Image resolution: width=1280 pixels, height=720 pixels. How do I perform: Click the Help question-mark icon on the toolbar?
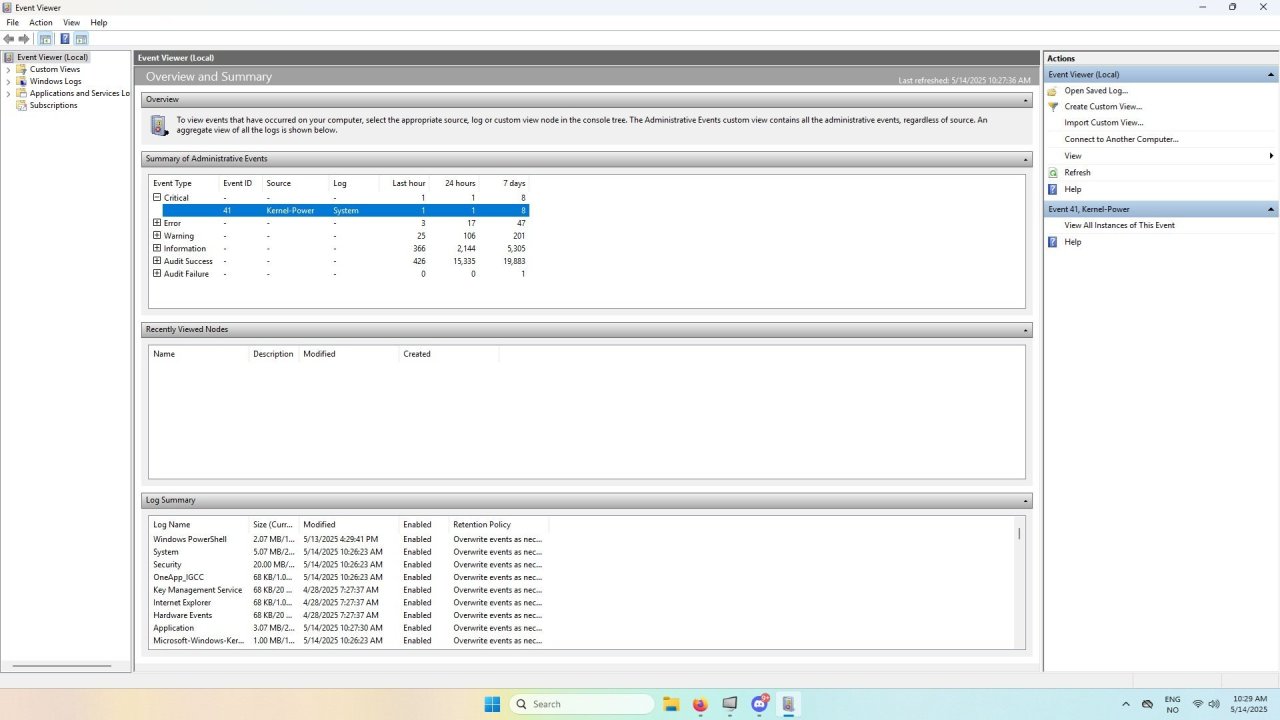coord(64,38)
